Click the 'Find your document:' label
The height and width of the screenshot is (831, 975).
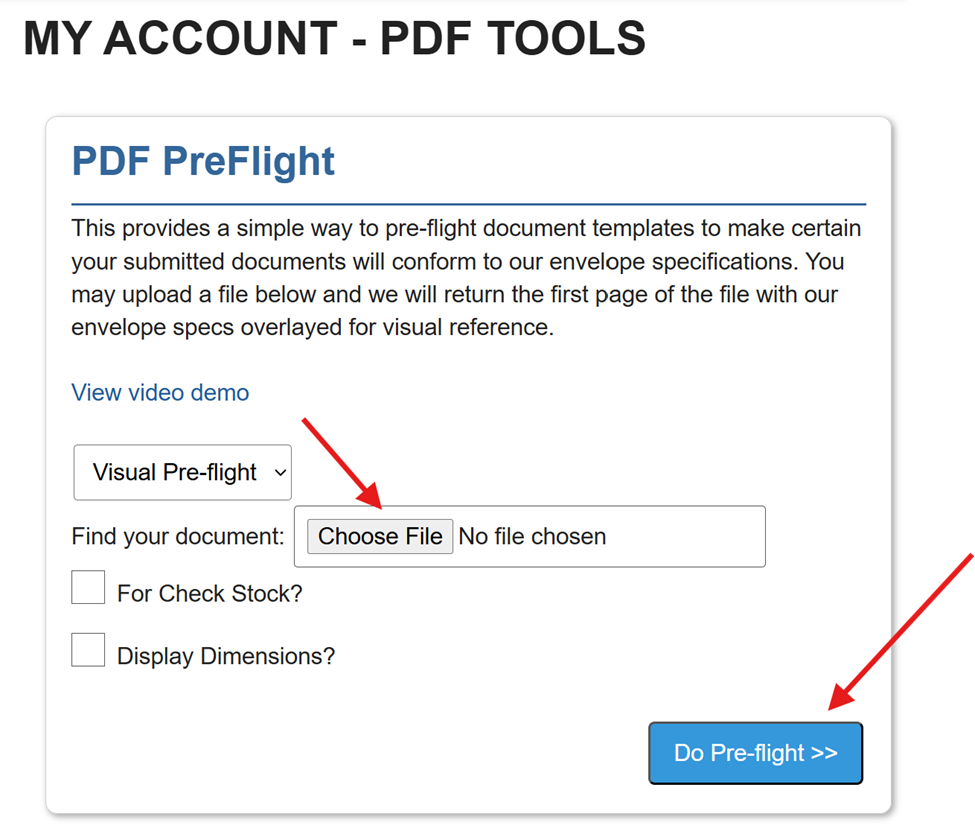(x=178, y=537)
